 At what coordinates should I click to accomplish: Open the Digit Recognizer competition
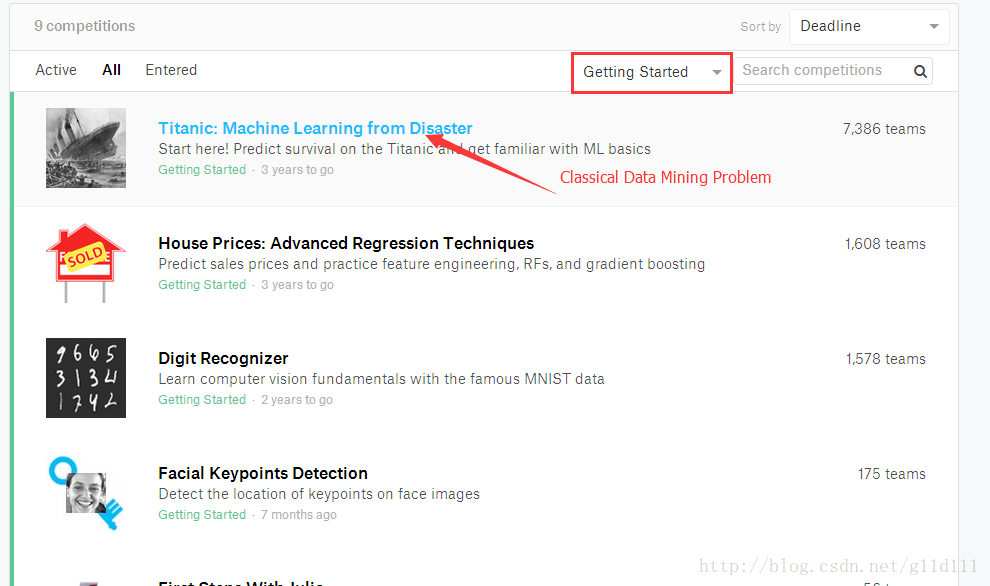(223, 358)
